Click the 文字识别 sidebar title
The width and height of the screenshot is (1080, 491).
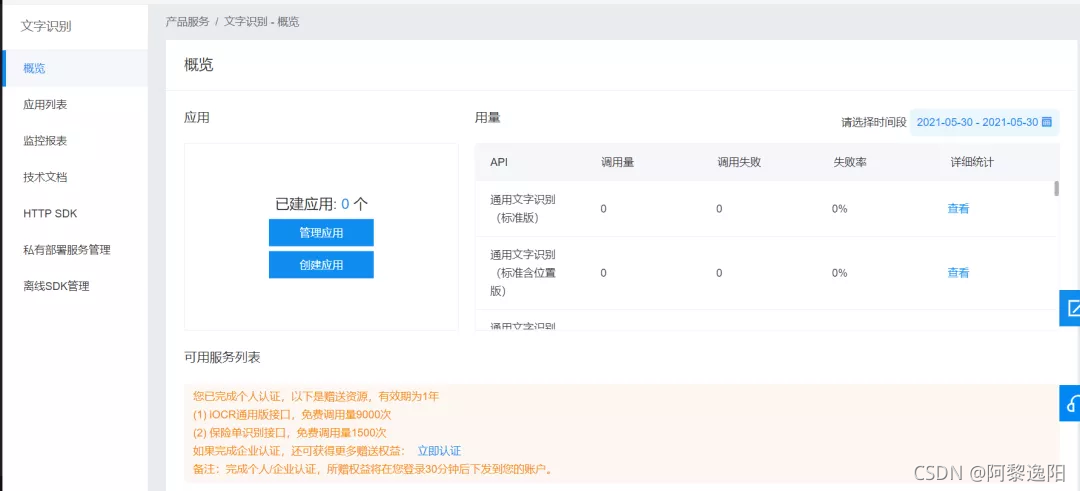[x=46, y=26]
